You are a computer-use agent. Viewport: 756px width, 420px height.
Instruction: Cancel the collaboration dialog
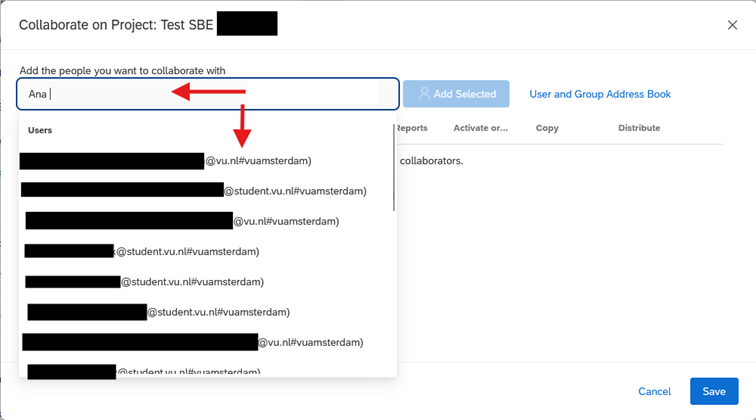[655, 391]
